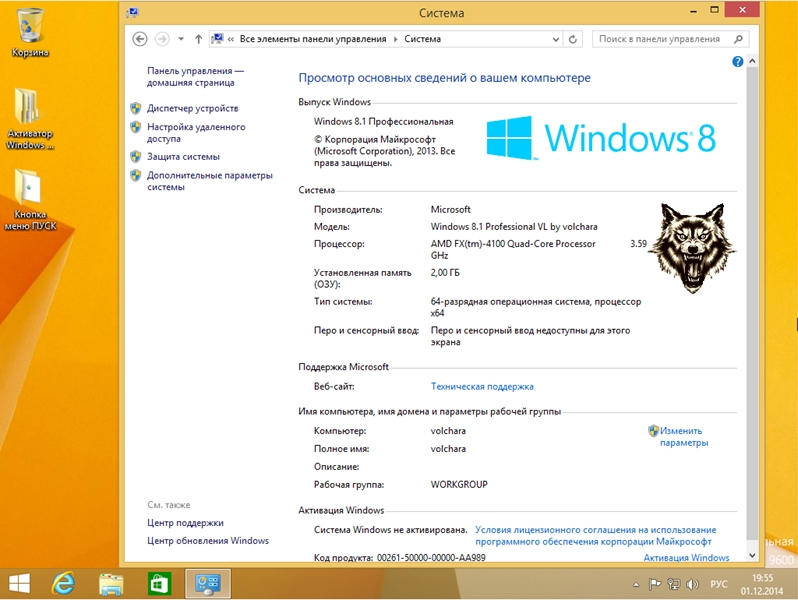Click the vertical scrollbar thumb
This screenshot has width=798, height=600.
[752, 303]
